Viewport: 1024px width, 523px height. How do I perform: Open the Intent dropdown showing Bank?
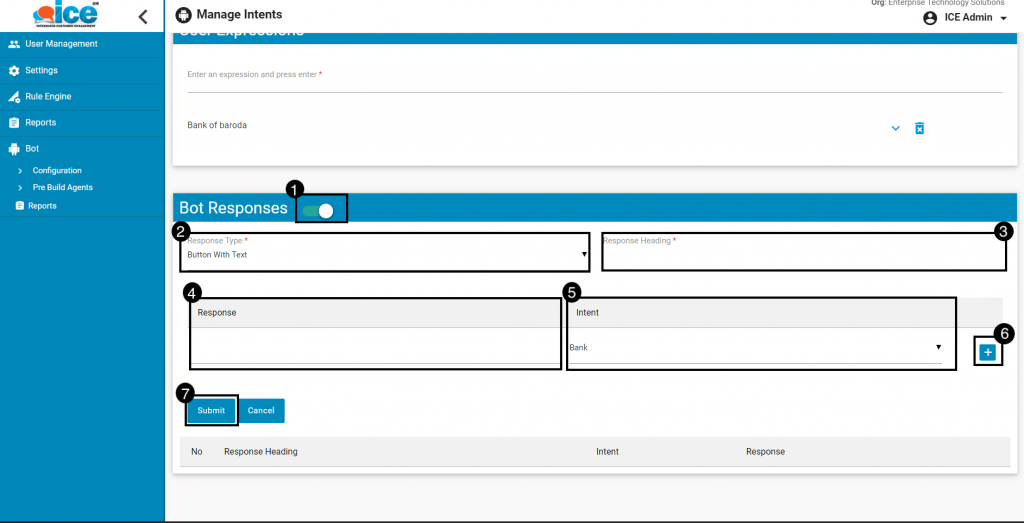(755, 347)
